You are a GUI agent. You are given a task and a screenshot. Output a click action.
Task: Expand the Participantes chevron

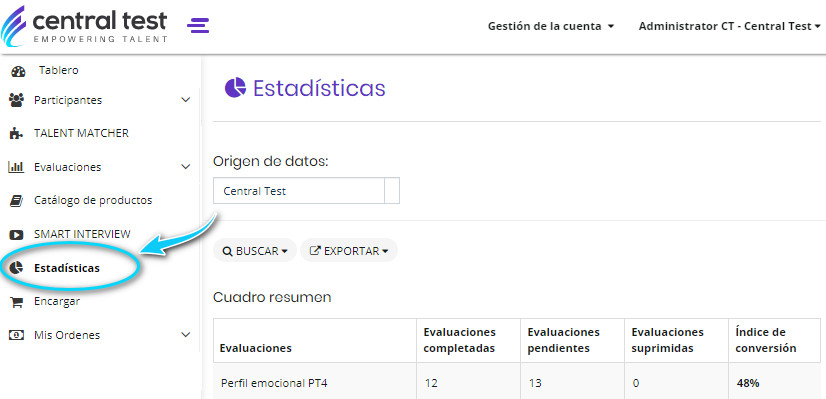coord(186,100)
